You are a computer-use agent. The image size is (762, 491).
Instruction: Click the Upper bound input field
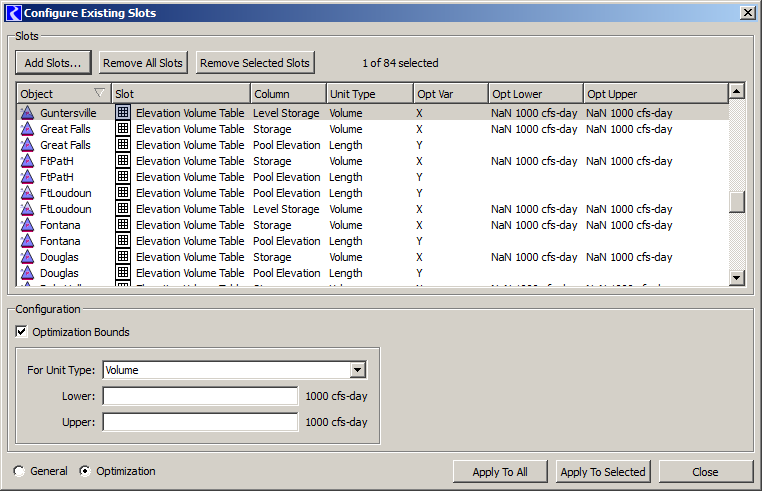click(x=200, y=422)
